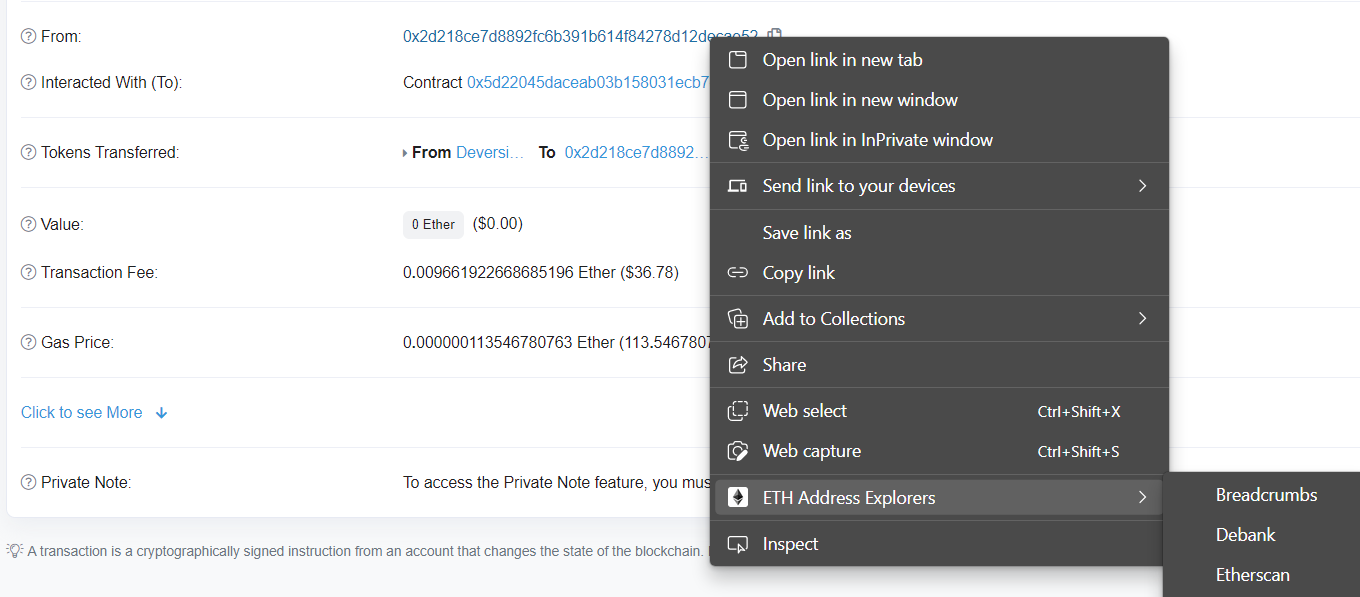Viewport: 1360px width, 597px height.
Task: Choose Send link to your devices
Action: (939, 186)
